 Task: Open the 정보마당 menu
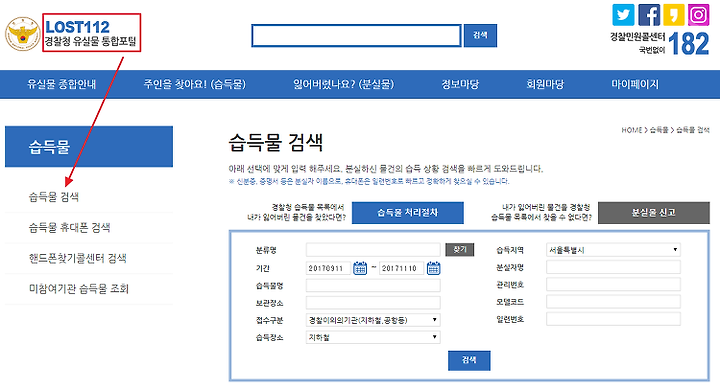pyautogui.click(x=460, y=84)
